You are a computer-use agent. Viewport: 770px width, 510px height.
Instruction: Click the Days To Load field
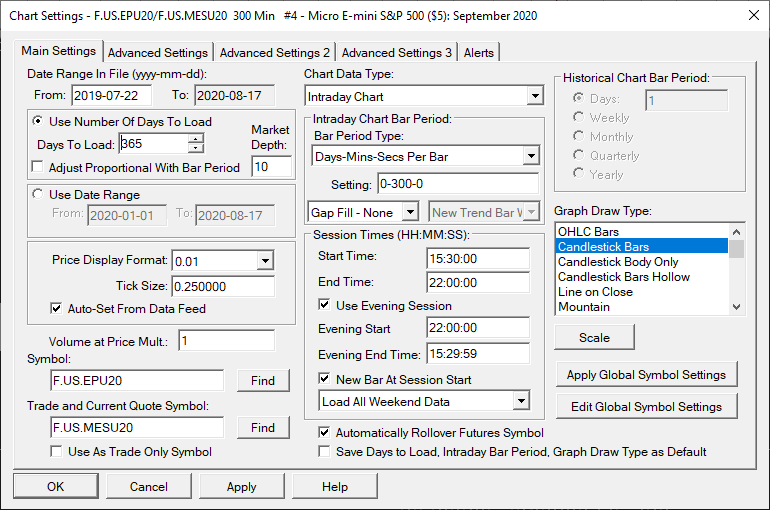(x=153, y=144)
